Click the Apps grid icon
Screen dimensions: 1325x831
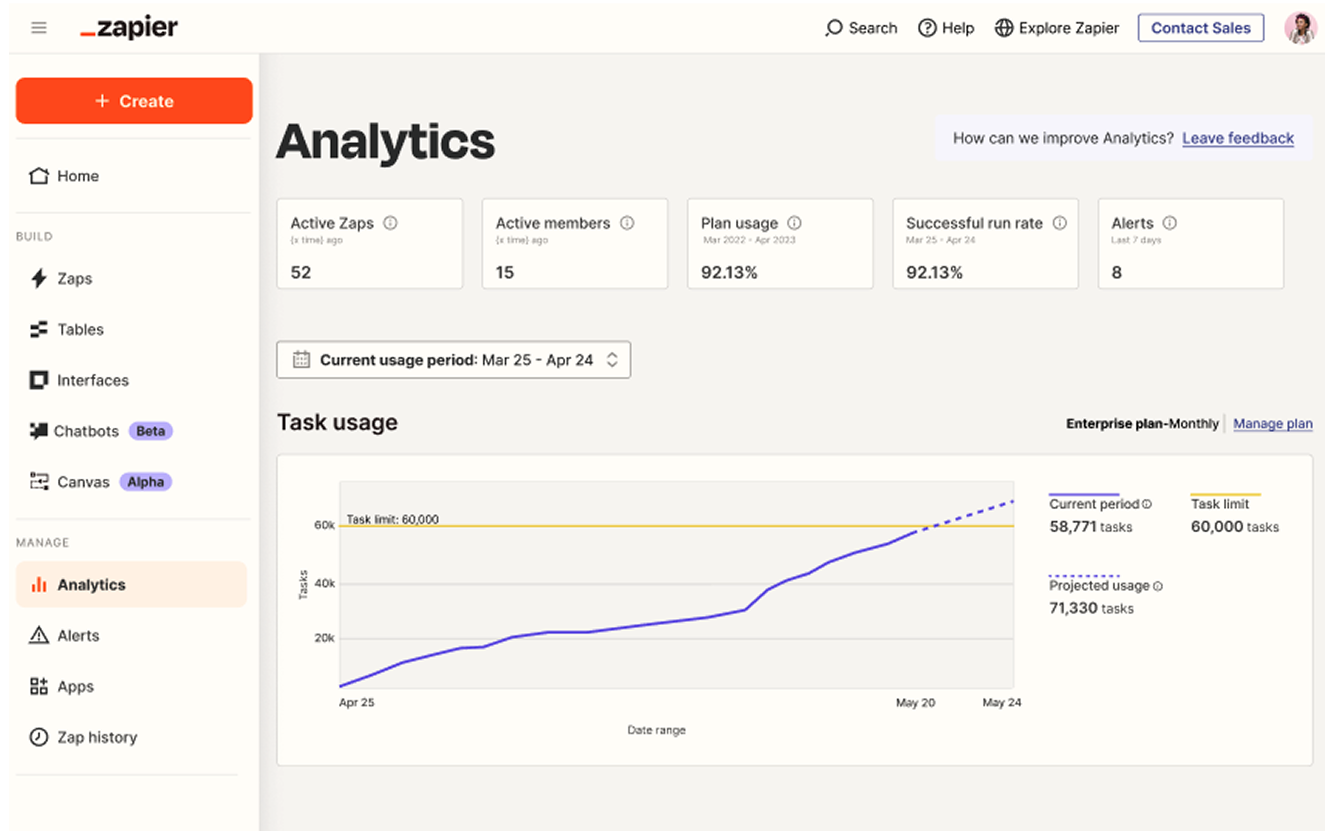[x=39, y=687]
